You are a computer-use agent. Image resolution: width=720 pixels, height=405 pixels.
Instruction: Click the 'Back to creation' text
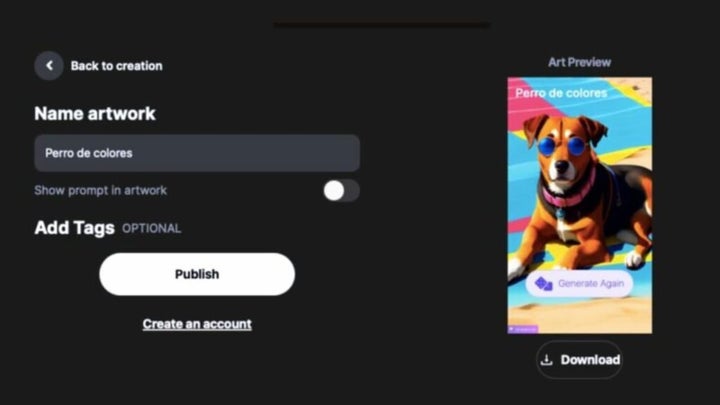[x=117, y=66]
